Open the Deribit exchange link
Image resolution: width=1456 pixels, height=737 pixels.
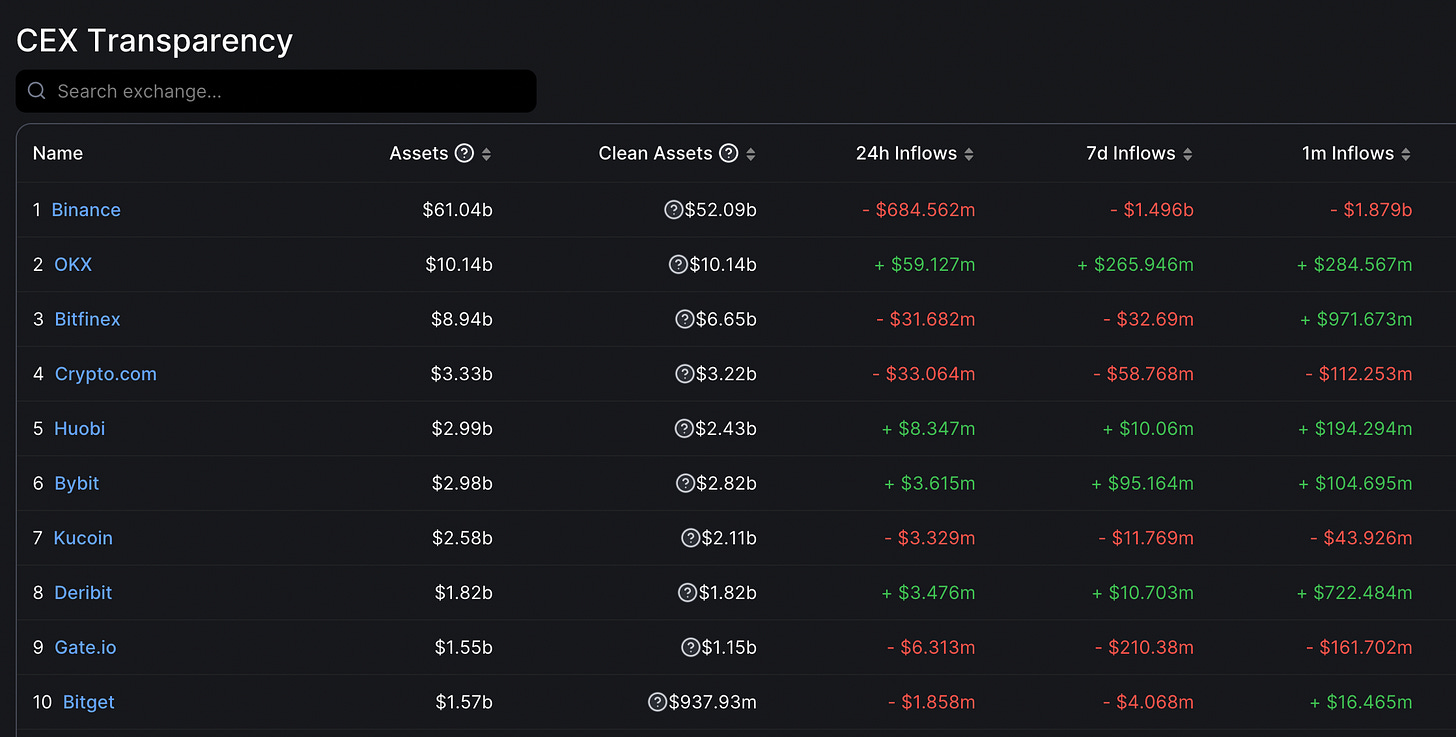pyautogui.click(x=84, y=593)
